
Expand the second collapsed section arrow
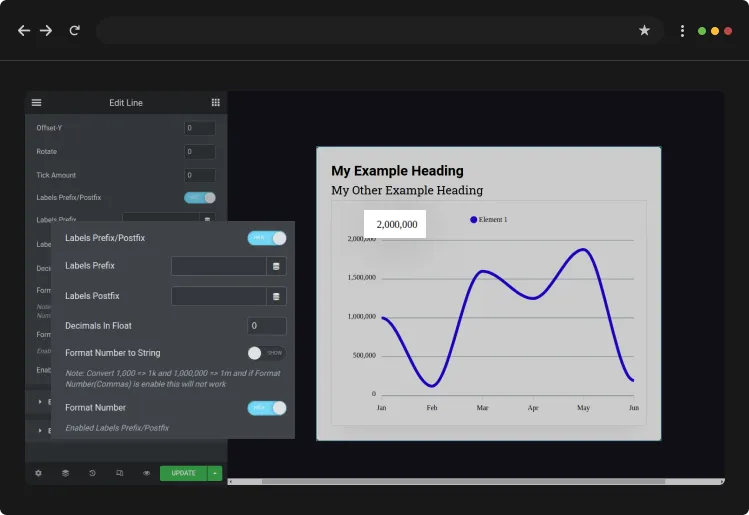[x=40, y=430]
